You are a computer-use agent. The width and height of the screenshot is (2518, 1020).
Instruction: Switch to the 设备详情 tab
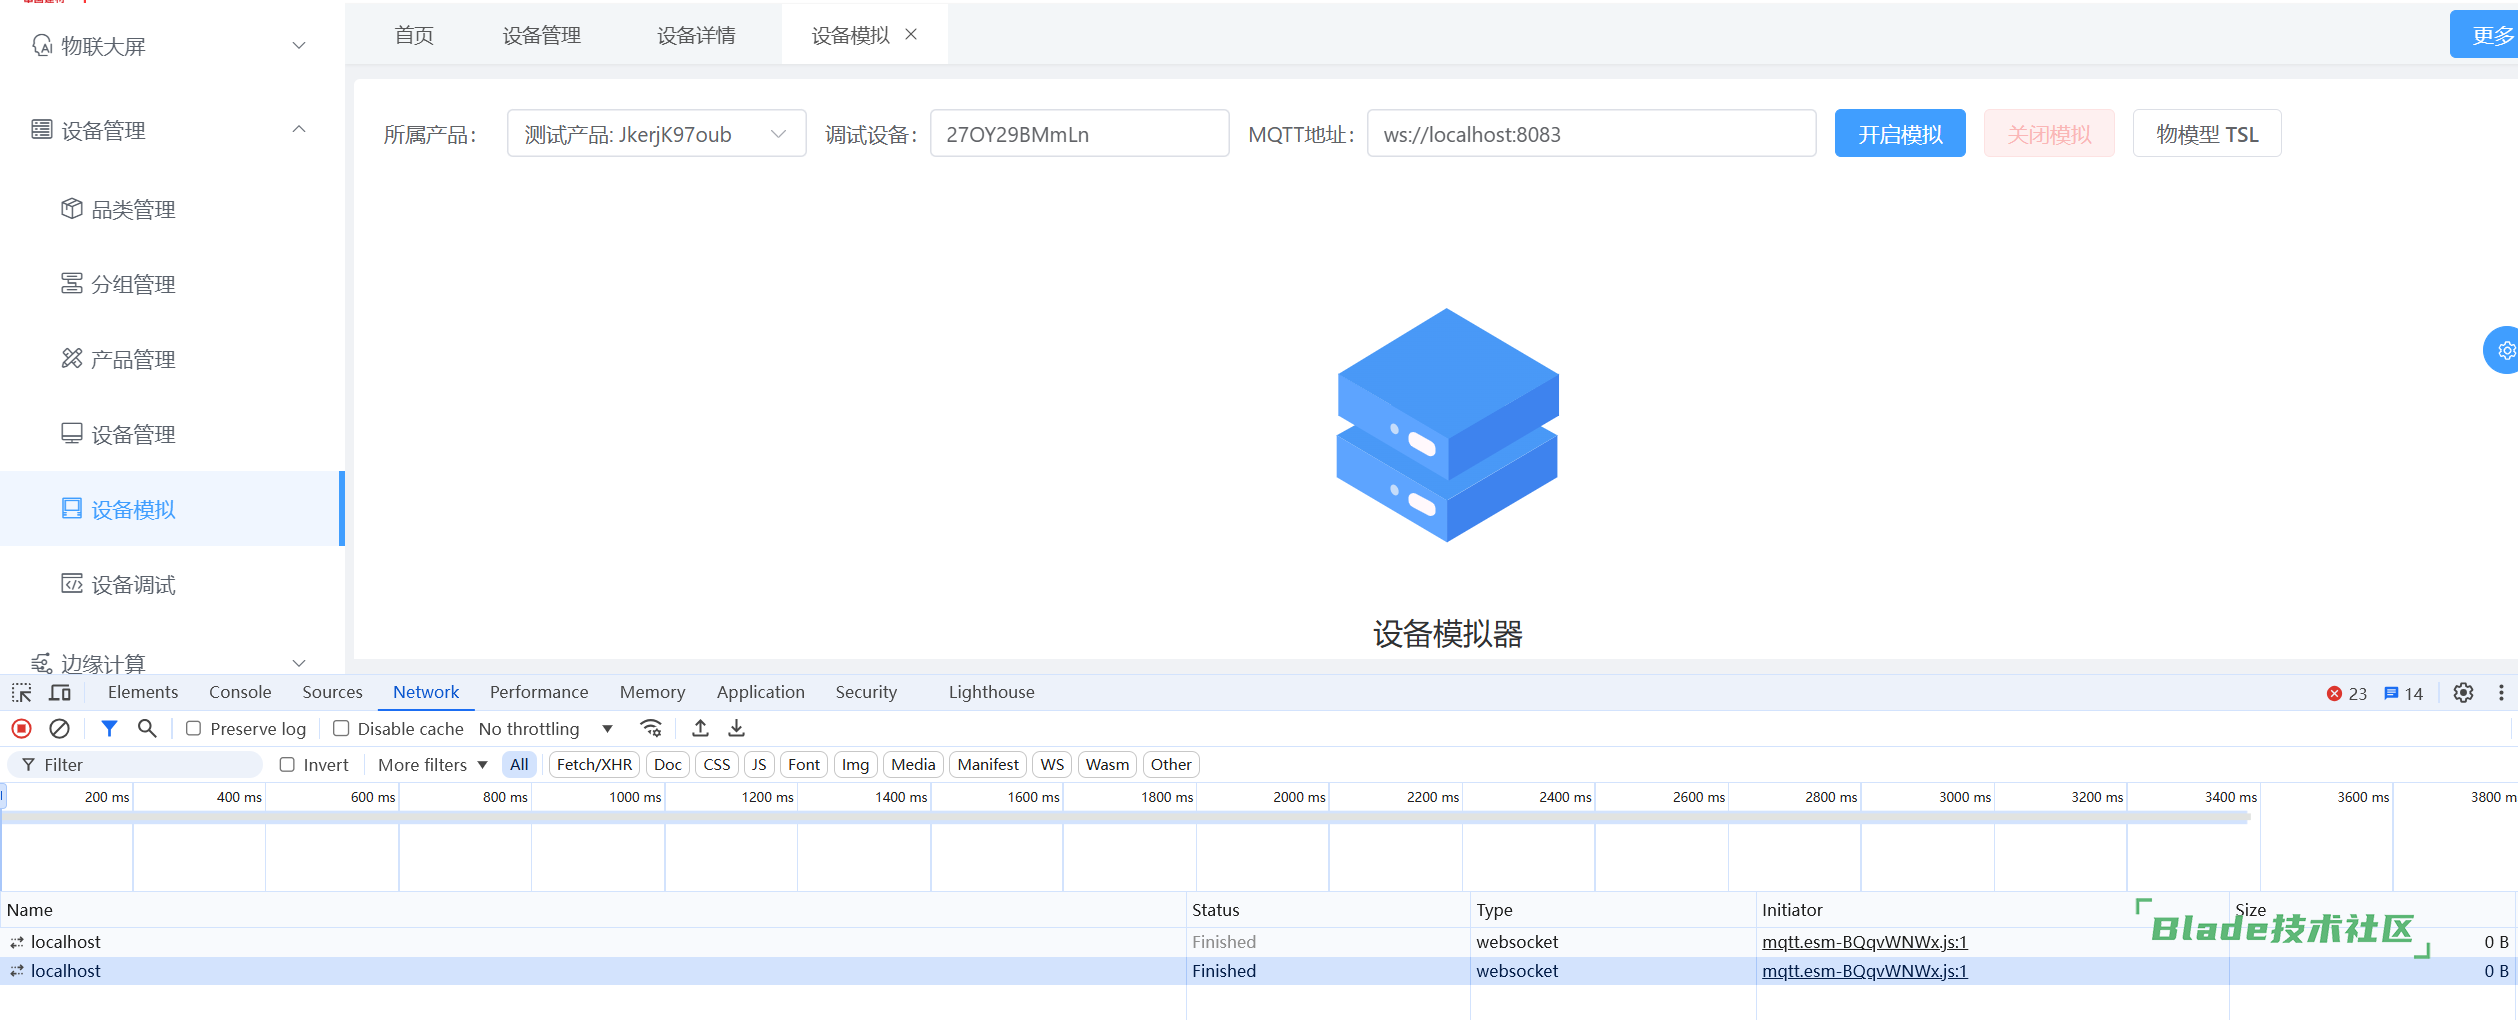tap(696, 35)
